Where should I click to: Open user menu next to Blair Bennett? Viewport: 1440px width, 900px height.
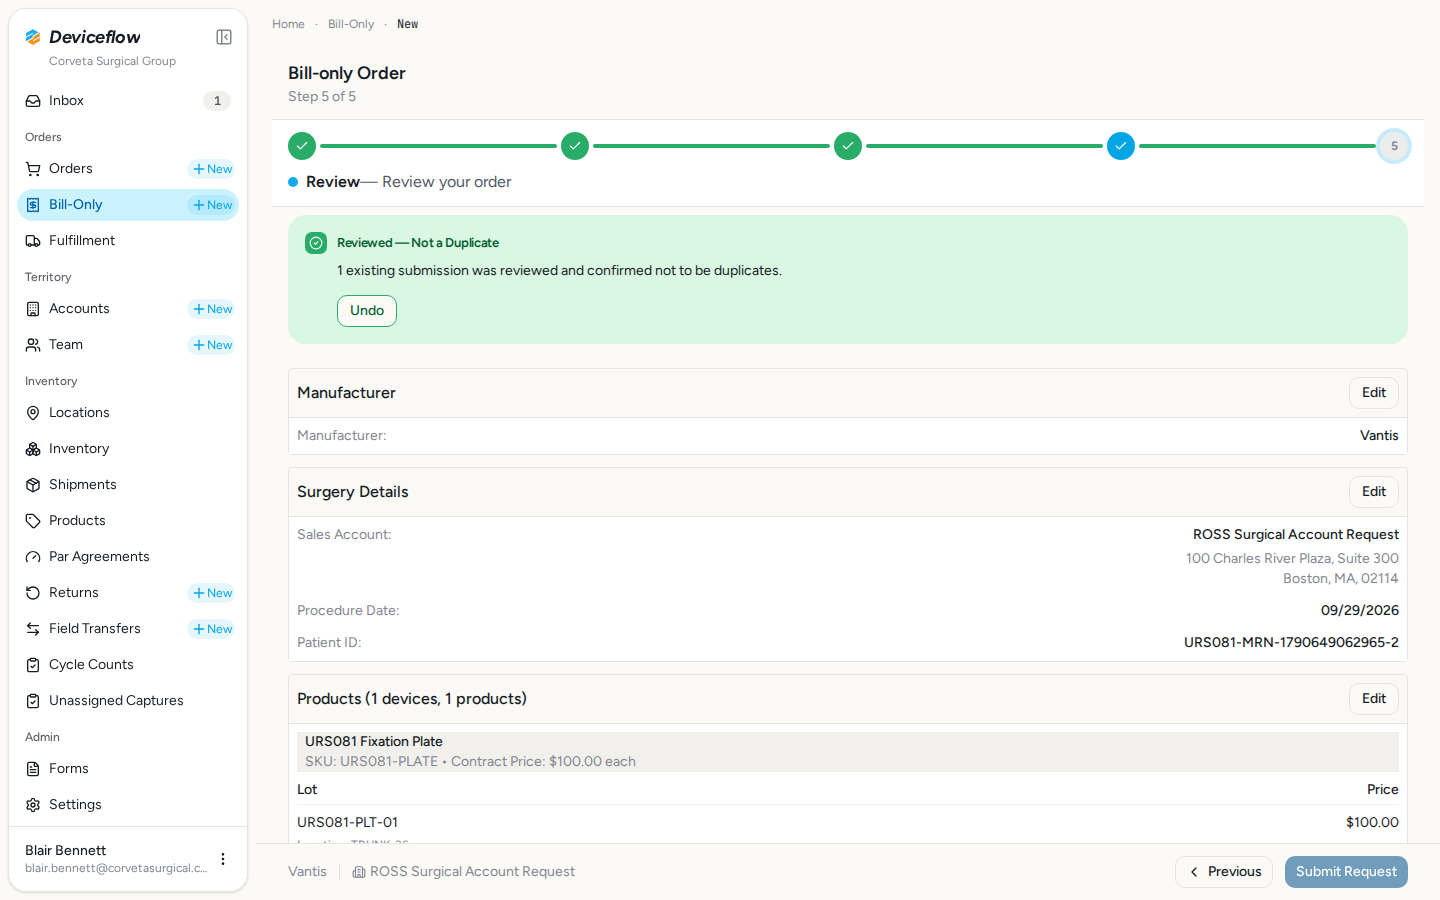coord(223,859)
